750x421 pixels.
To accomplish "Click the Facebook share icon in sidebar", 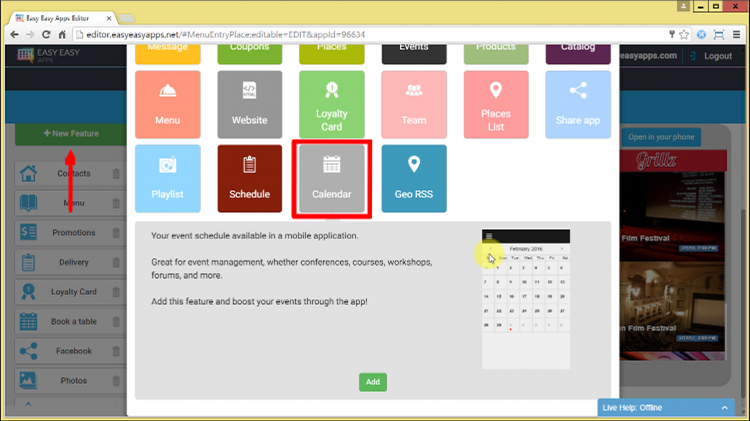I will (x=28, y=351).
